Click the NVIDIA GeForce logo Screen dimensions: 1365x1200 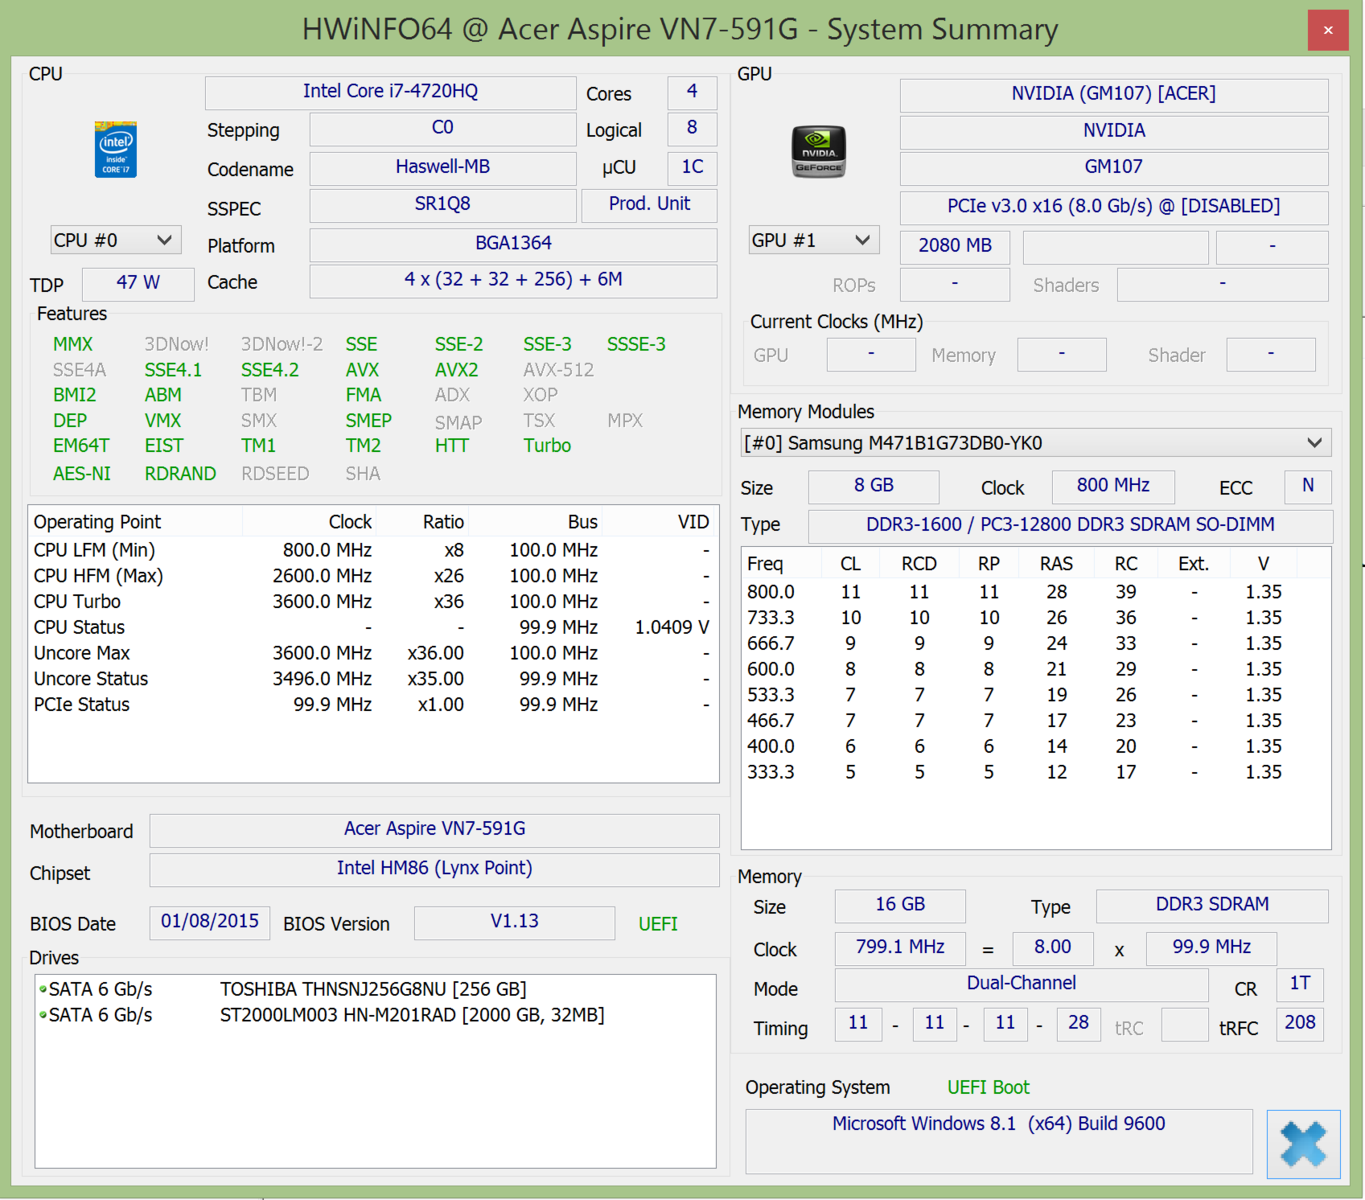click(x=818, y=152)
